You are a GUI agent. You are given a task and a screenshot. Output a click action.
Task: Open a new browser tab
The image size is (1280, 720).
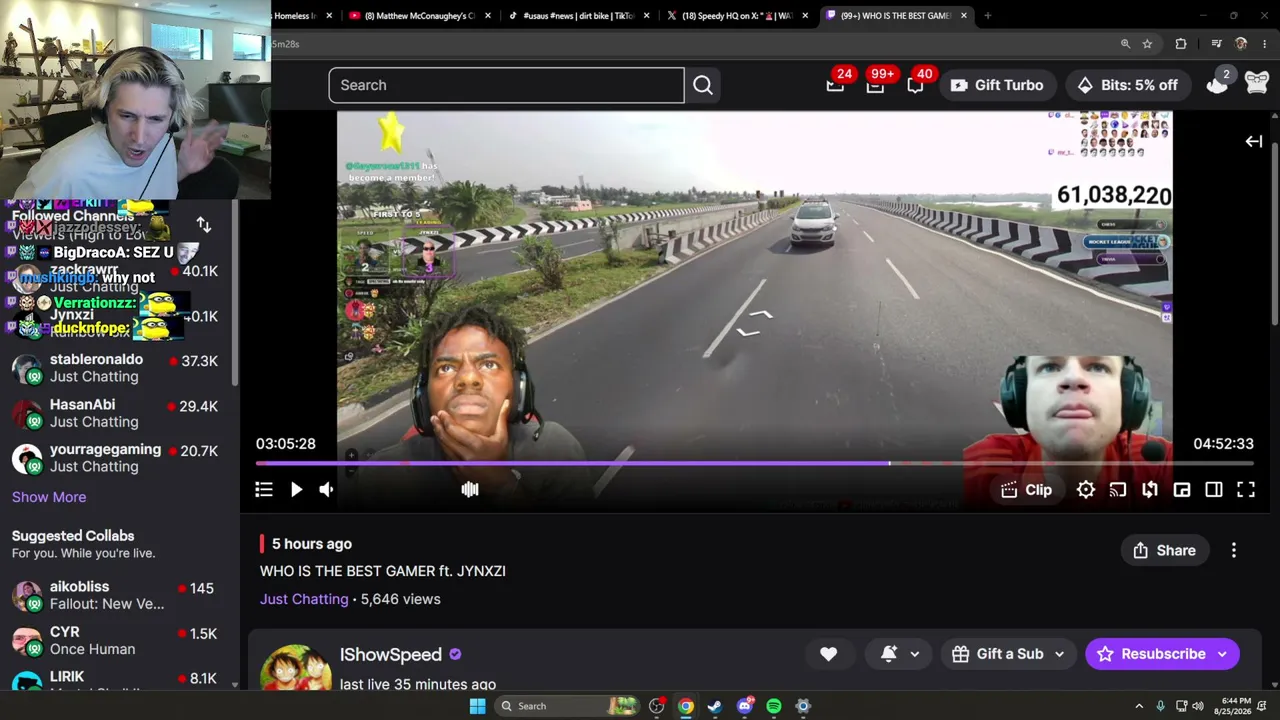[988, 16]
